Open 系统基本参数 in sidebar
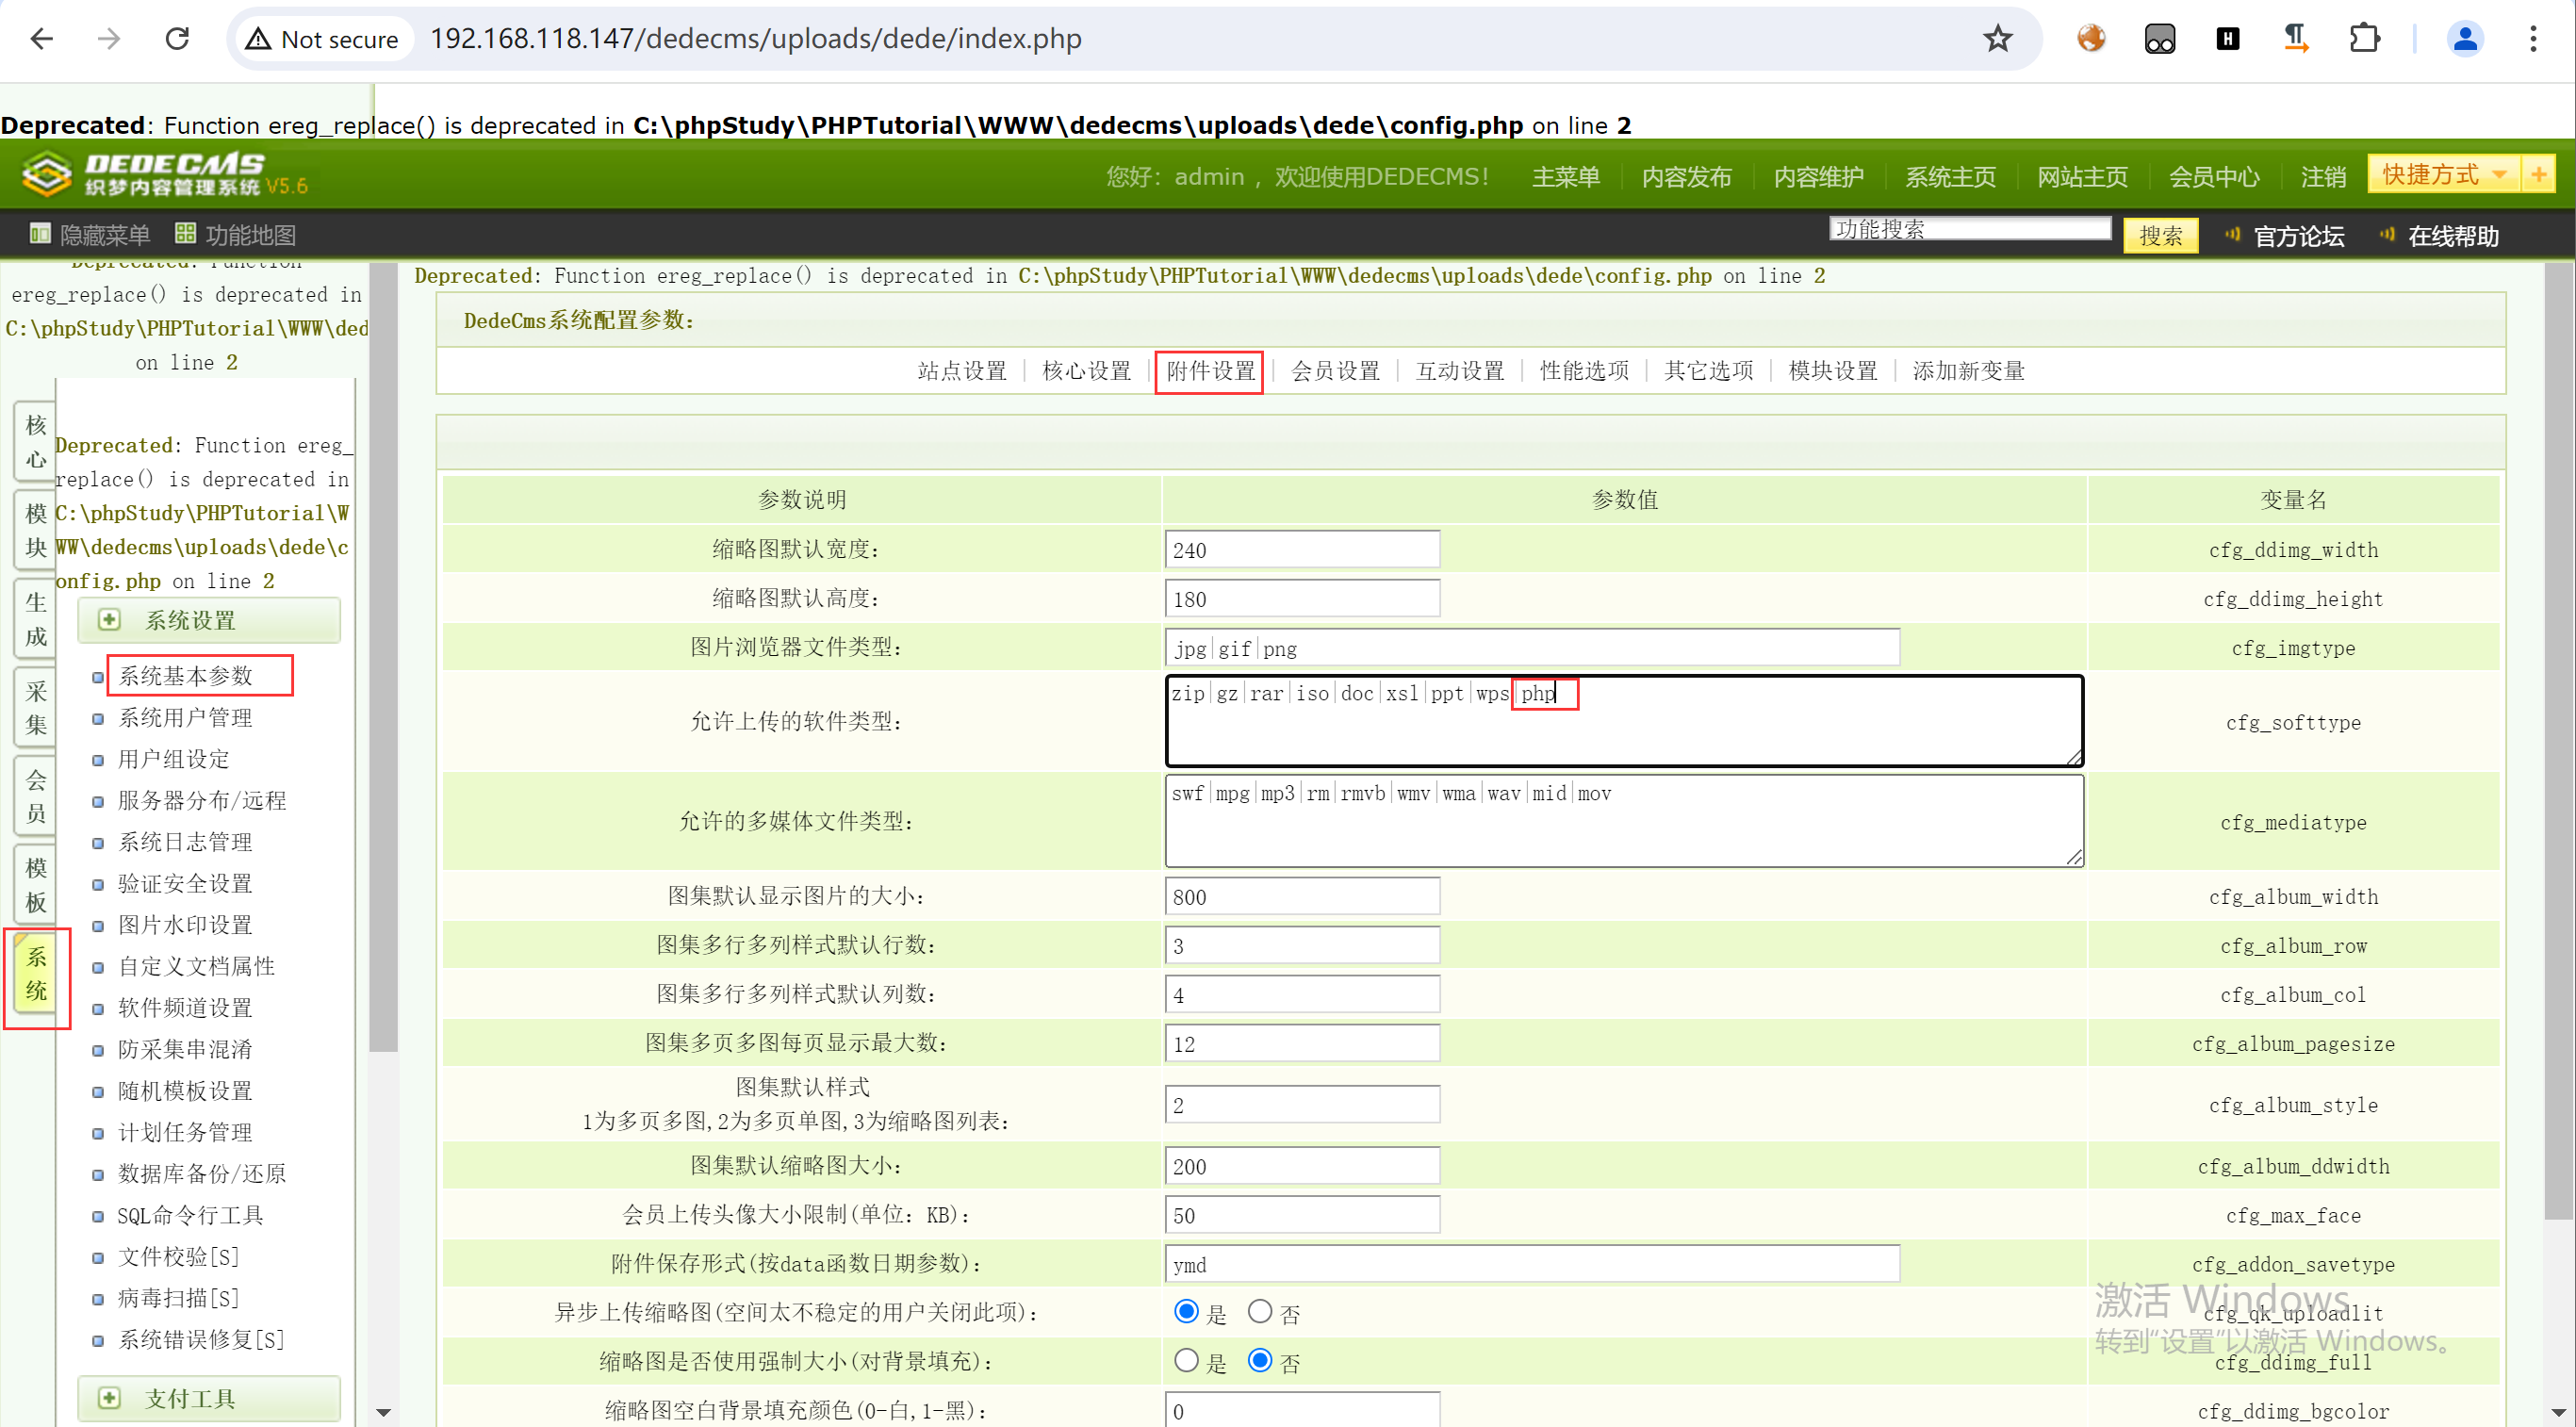The height and width of the screenshot is (1427, 2576). pyautogui.click(x=185, y=676)
